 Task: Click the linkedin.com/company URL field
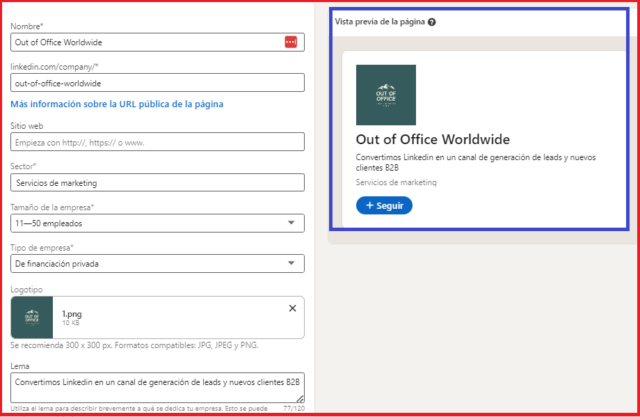tap(157, 83)
